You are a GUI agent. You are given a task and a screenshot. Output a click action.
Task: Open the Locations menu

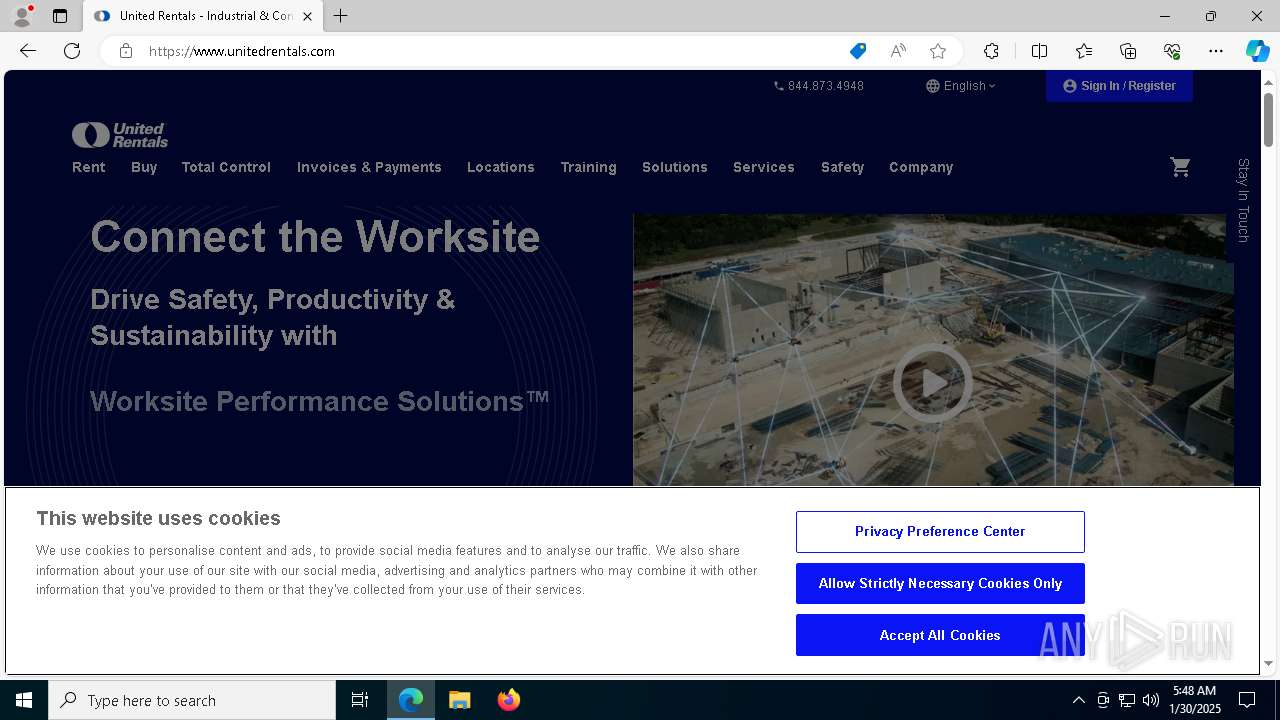[501, 167]
